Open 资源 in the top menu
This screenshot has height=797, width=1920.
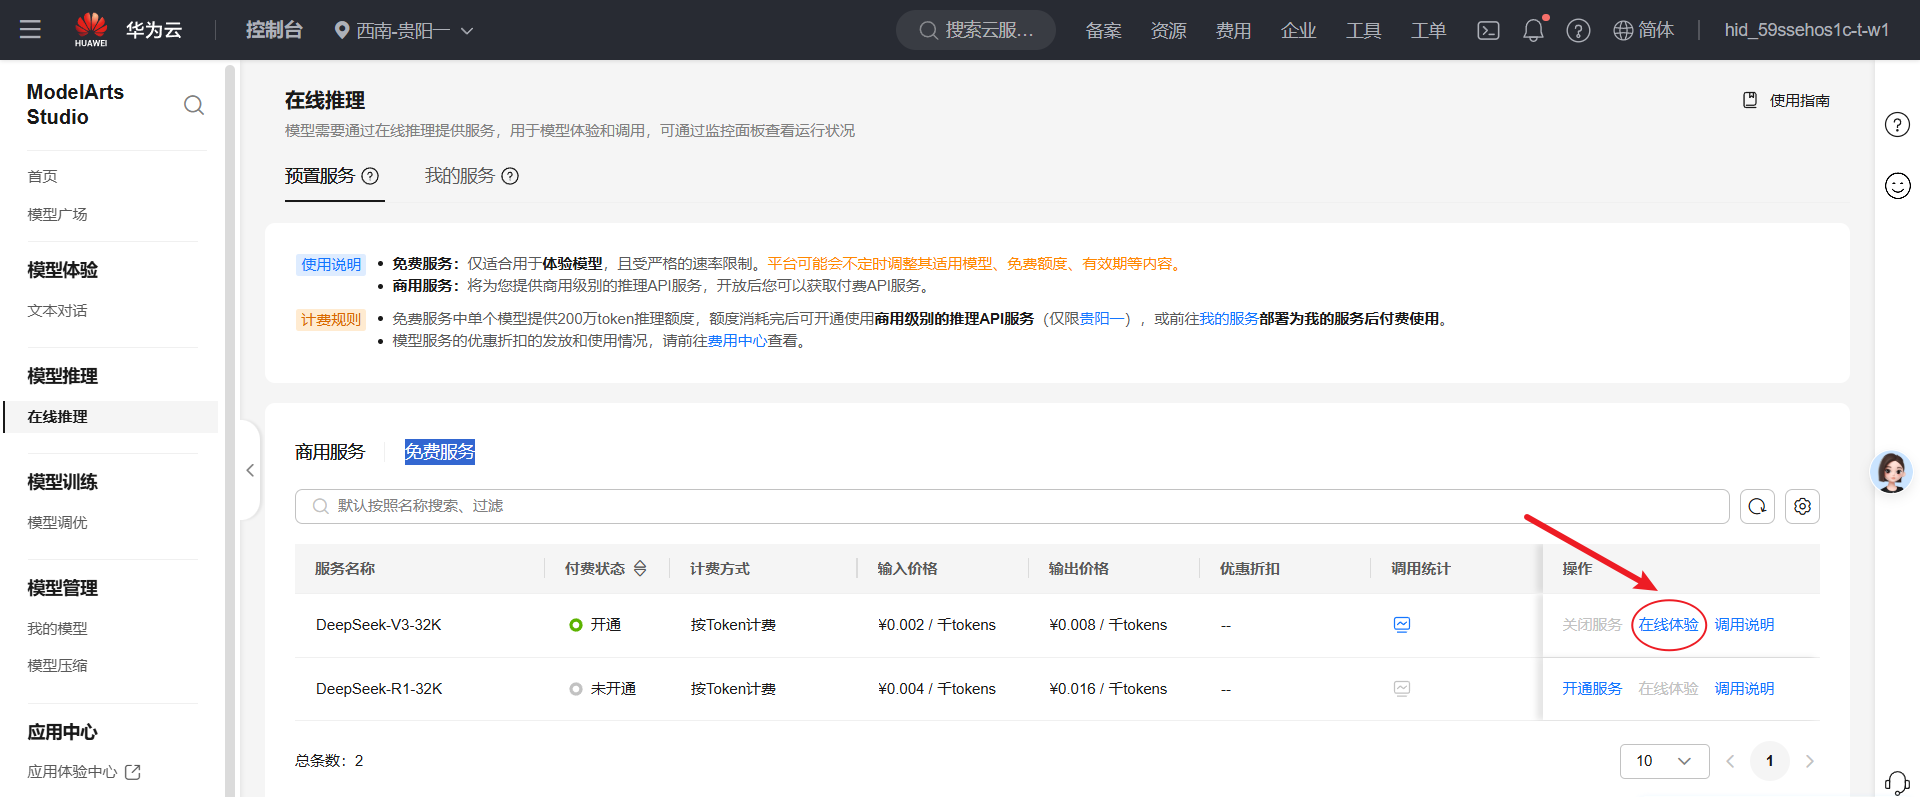tap(1168, 31)
